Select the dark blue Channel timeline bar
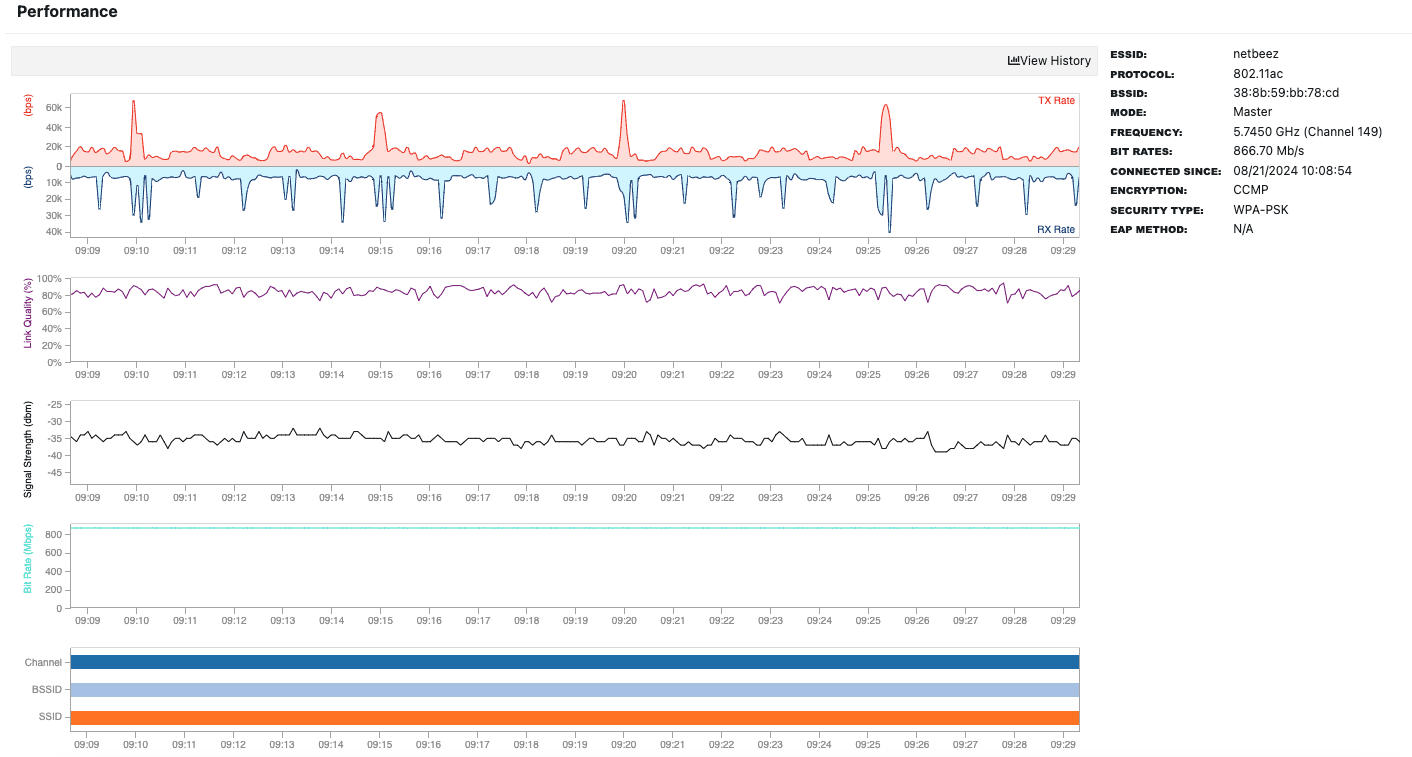 click(575, 662)
